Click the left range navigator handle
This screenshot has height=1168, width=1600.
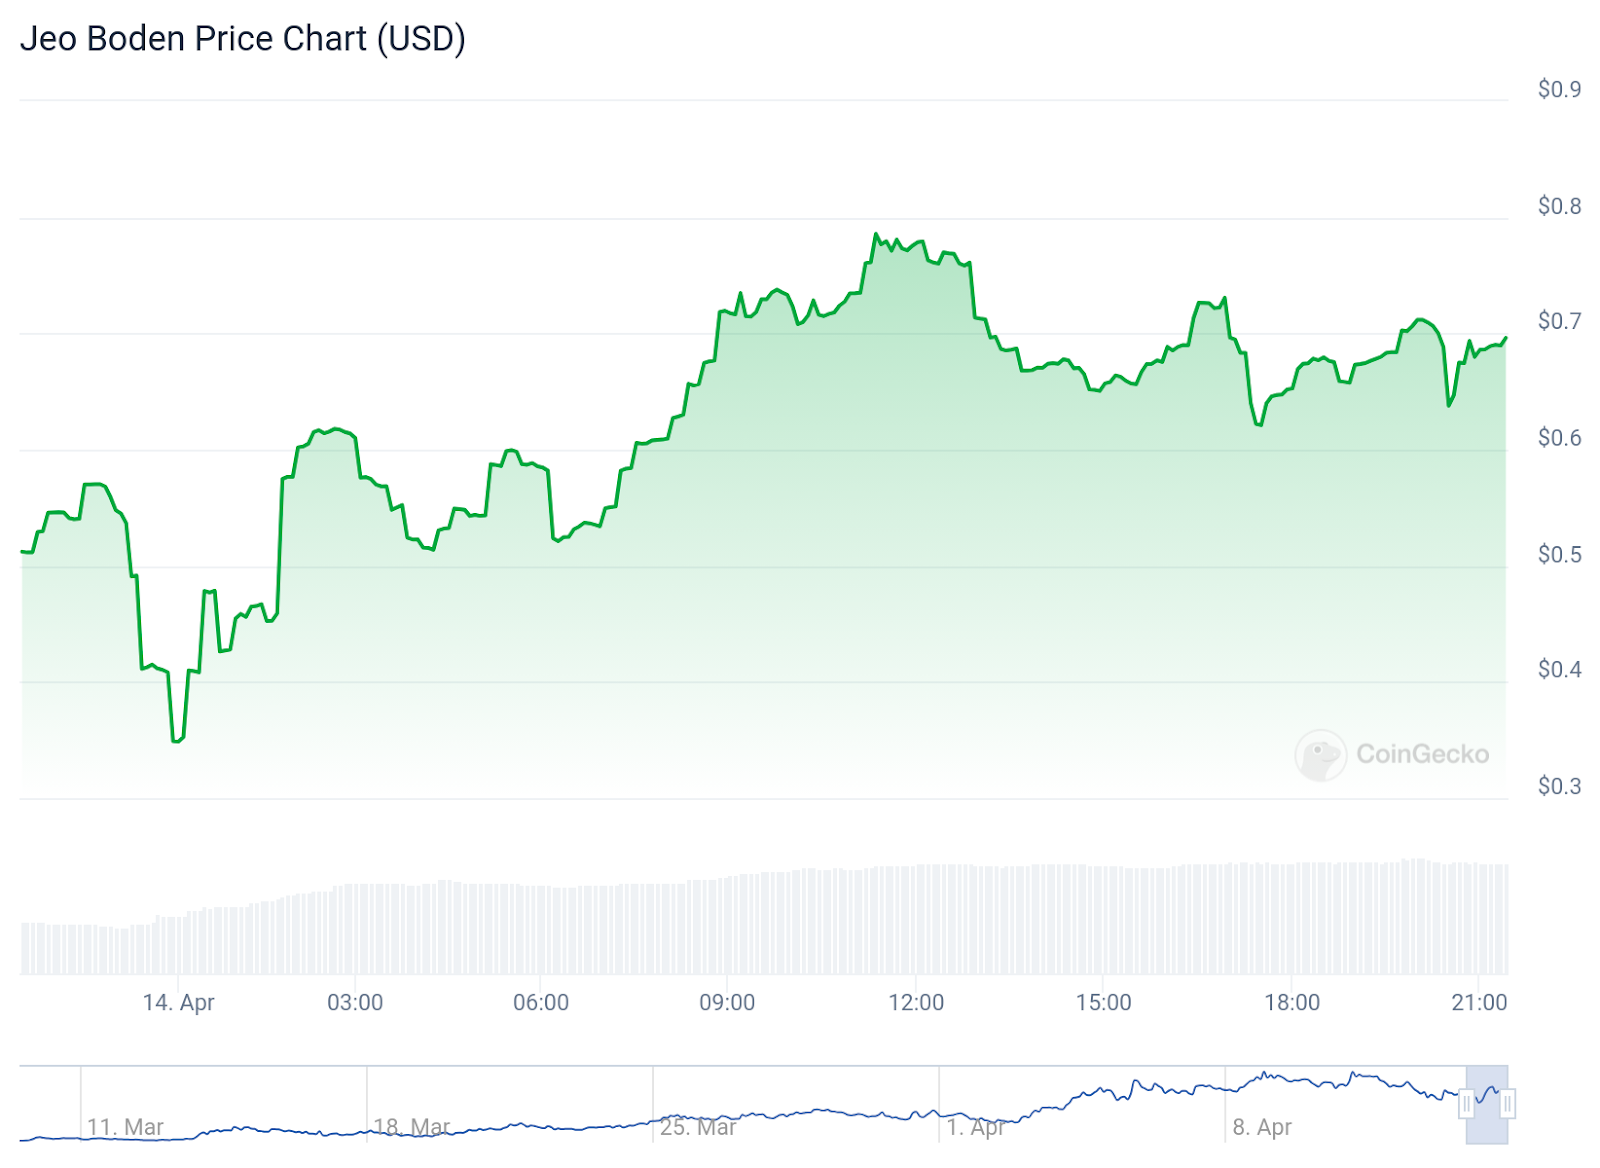click(x=1466, y=1104)
